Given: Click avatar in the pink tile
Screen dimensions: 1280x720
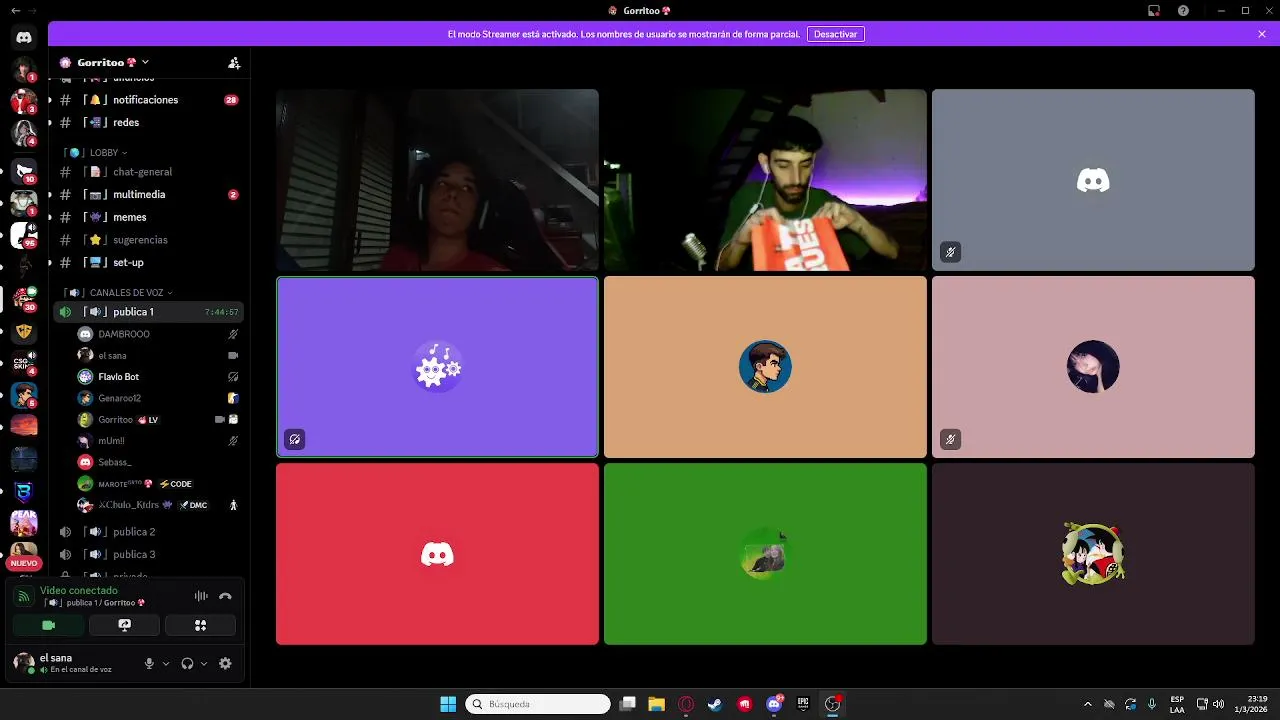Looking at the screenshot, I should (x=1093, y=367).
